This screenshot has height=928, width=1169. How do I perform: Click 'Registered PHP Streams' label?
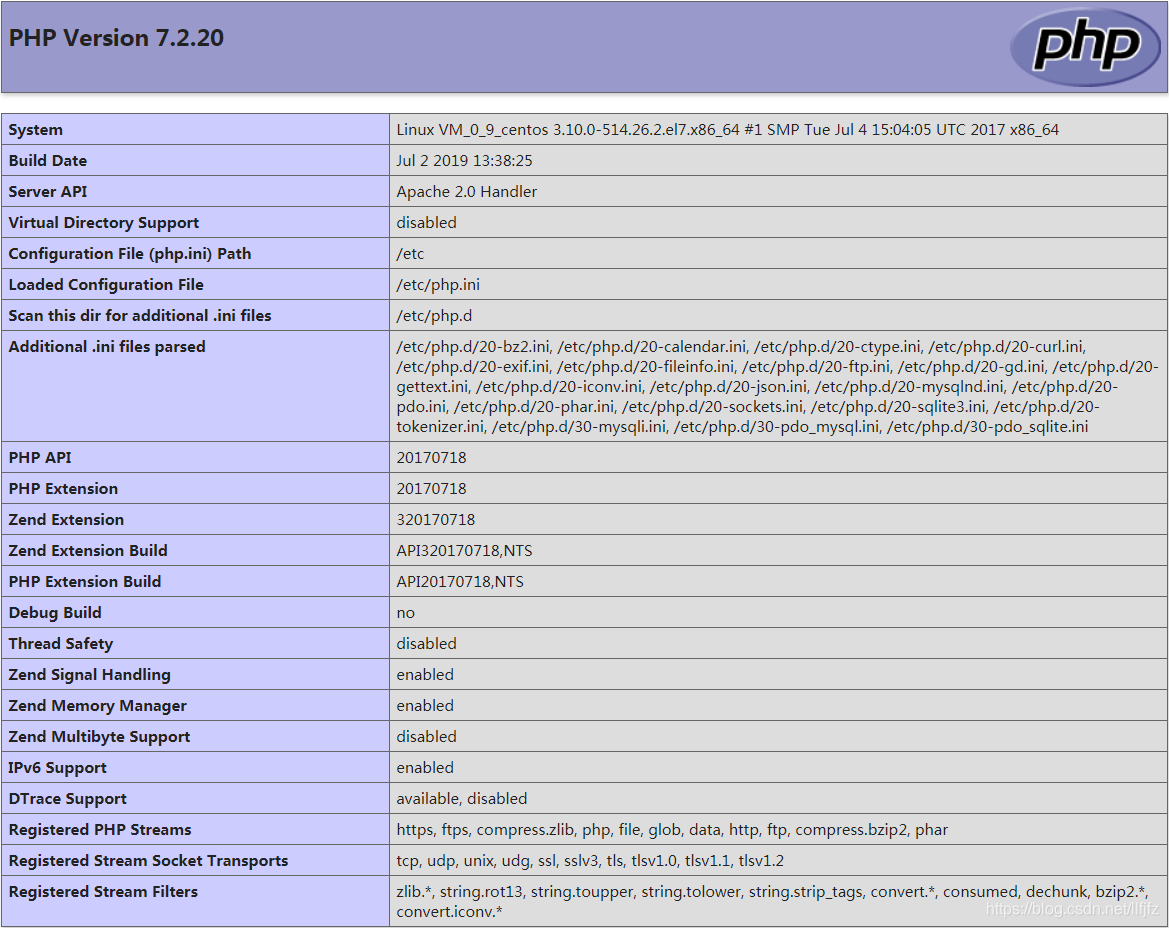(x=100, y=830)
